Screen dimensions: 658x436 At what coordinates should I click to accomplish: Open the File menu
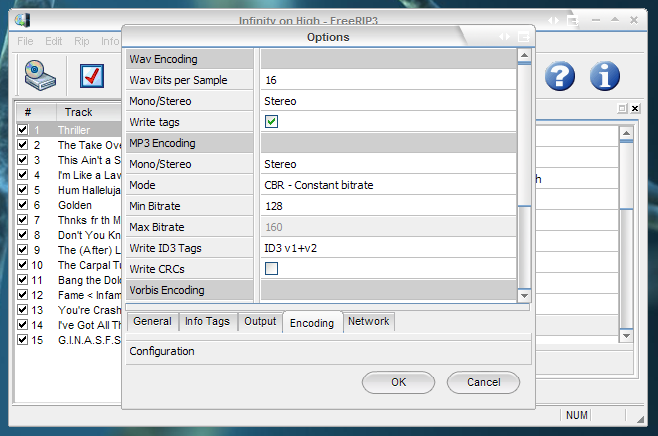[25, 41]
